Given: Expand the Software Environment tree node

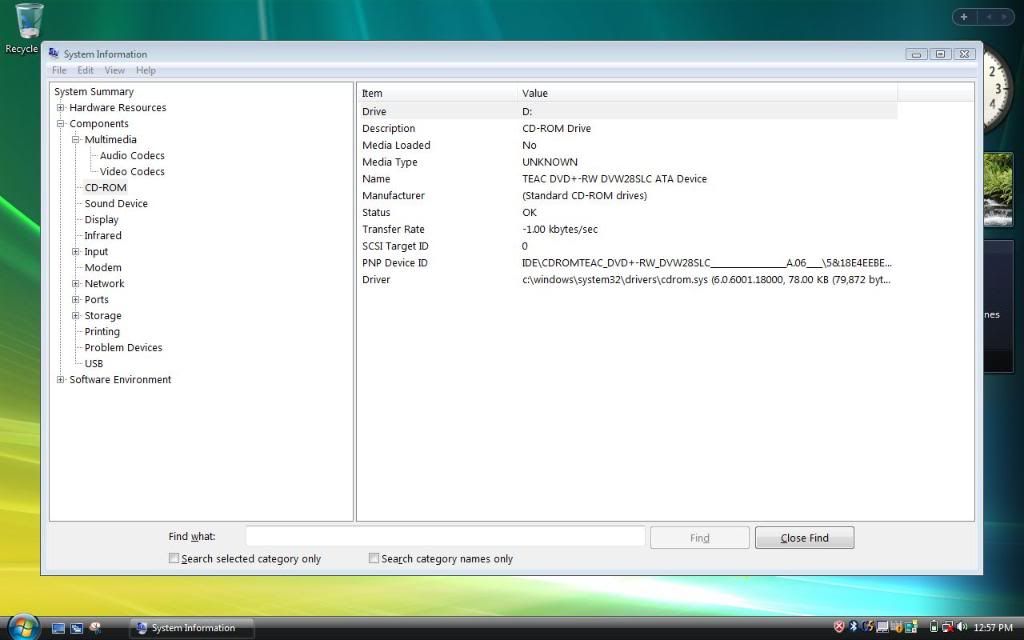Looking at the screenshot, I should coord(61,380).
